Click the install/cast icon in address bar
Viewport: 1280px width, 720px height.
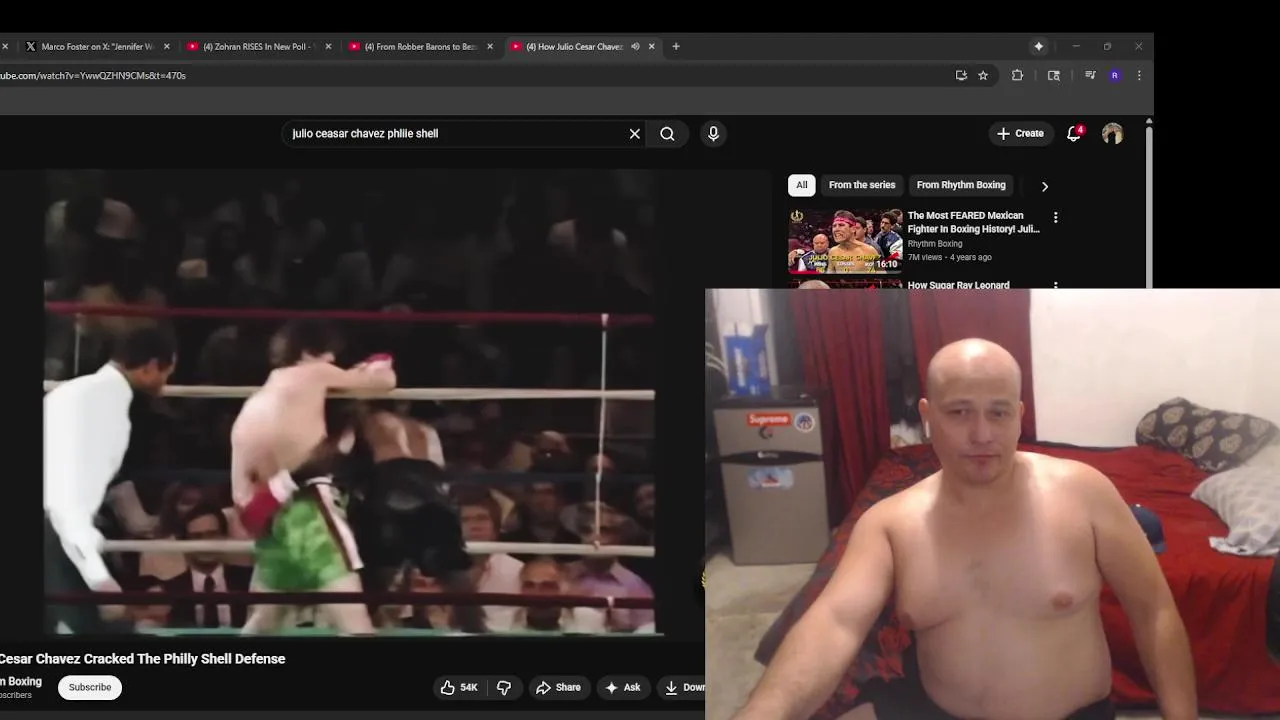(961, 75)
